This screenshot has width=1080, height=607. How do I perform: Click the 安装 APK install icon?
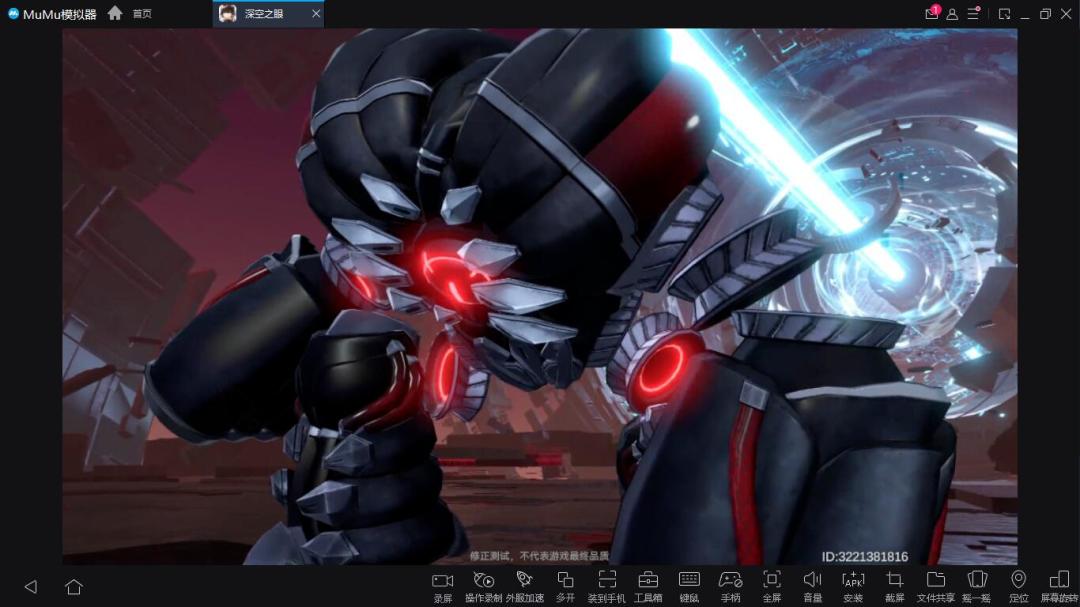coord(853,586)
